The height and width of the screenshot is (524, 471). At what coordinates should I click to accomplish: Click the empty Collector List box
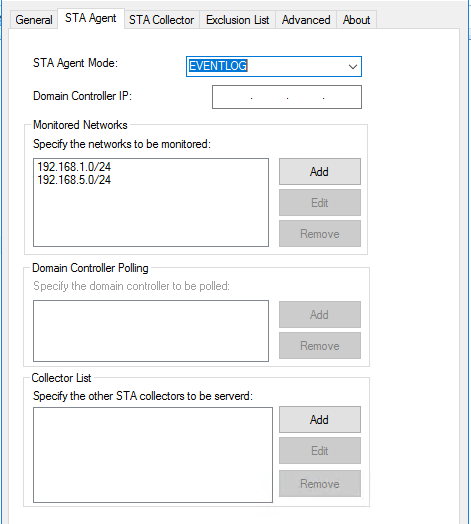pos(153,455)
